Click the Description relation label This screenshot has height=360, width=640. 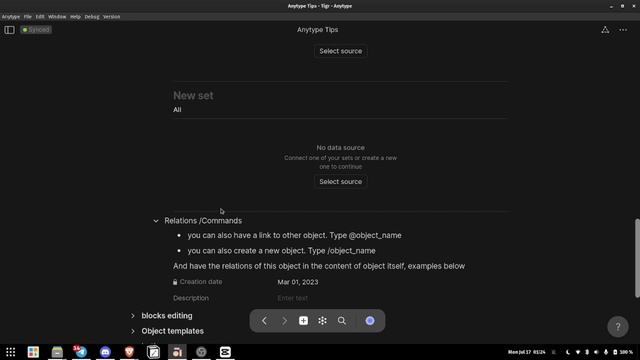(191, 298)
